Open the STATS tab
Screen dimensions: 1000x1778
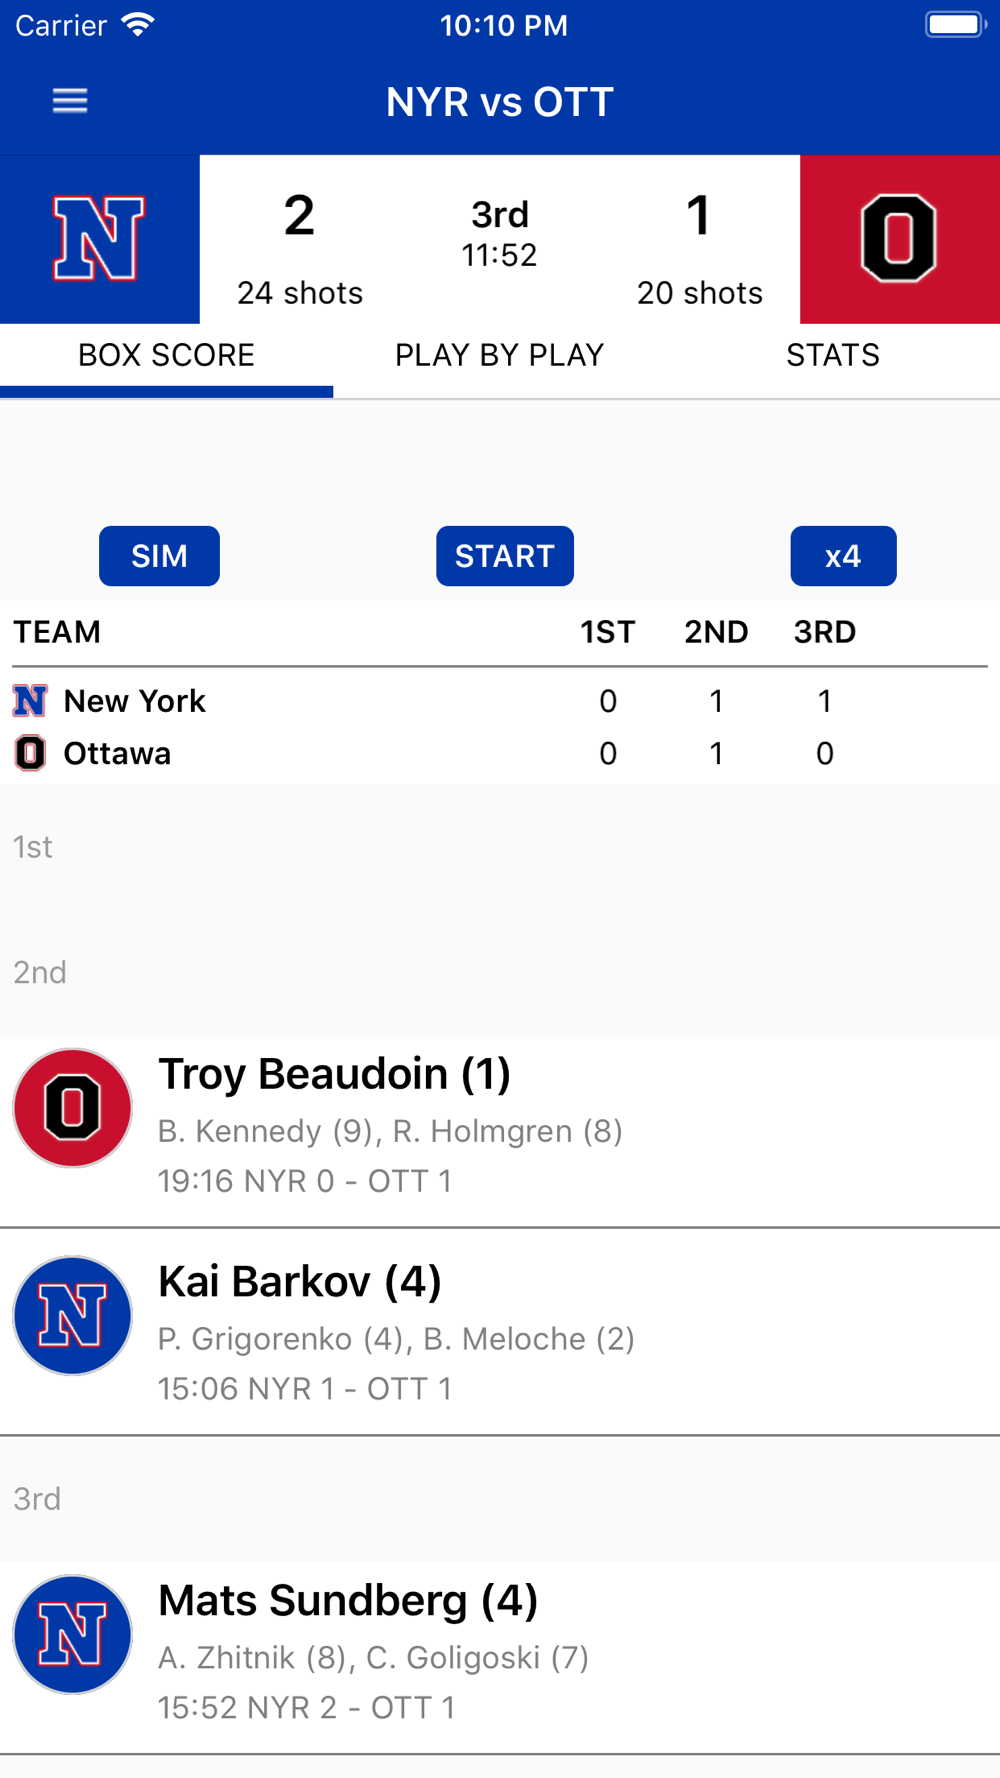coord(833,355)
